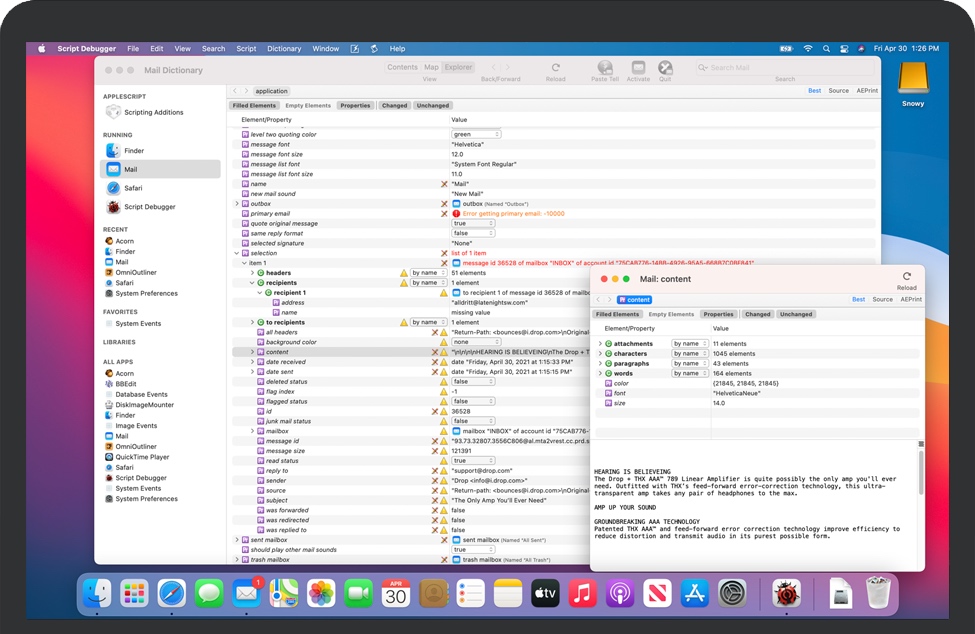Open Script Debugger from the Dock

click(x=786, y=593)
